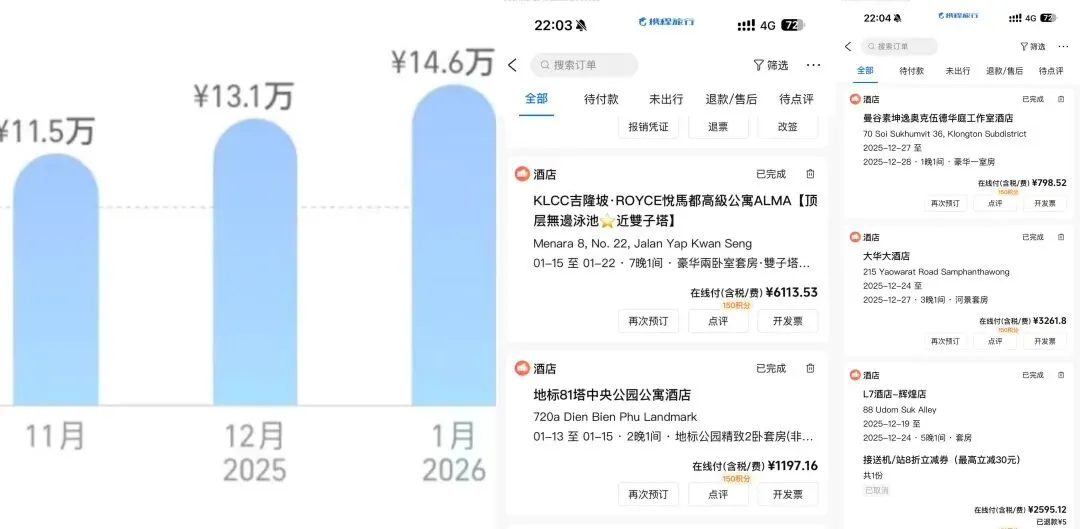The height and width of the screenshot is (529, 1080).
Task: Tap 开发票 on the 曼谷素坤逸 order
Action: coord(1044,203)
